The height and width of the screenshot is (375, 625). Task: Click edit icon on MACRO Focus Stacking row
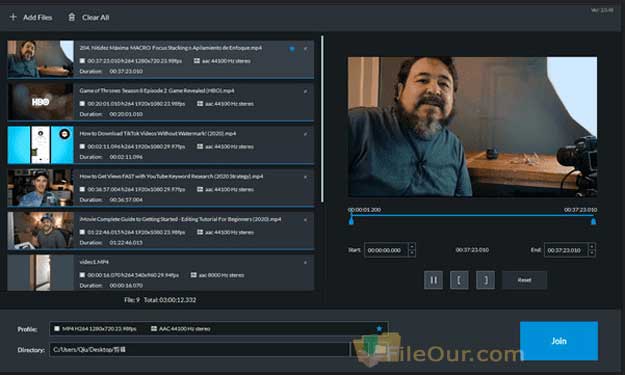coord(305,49)
